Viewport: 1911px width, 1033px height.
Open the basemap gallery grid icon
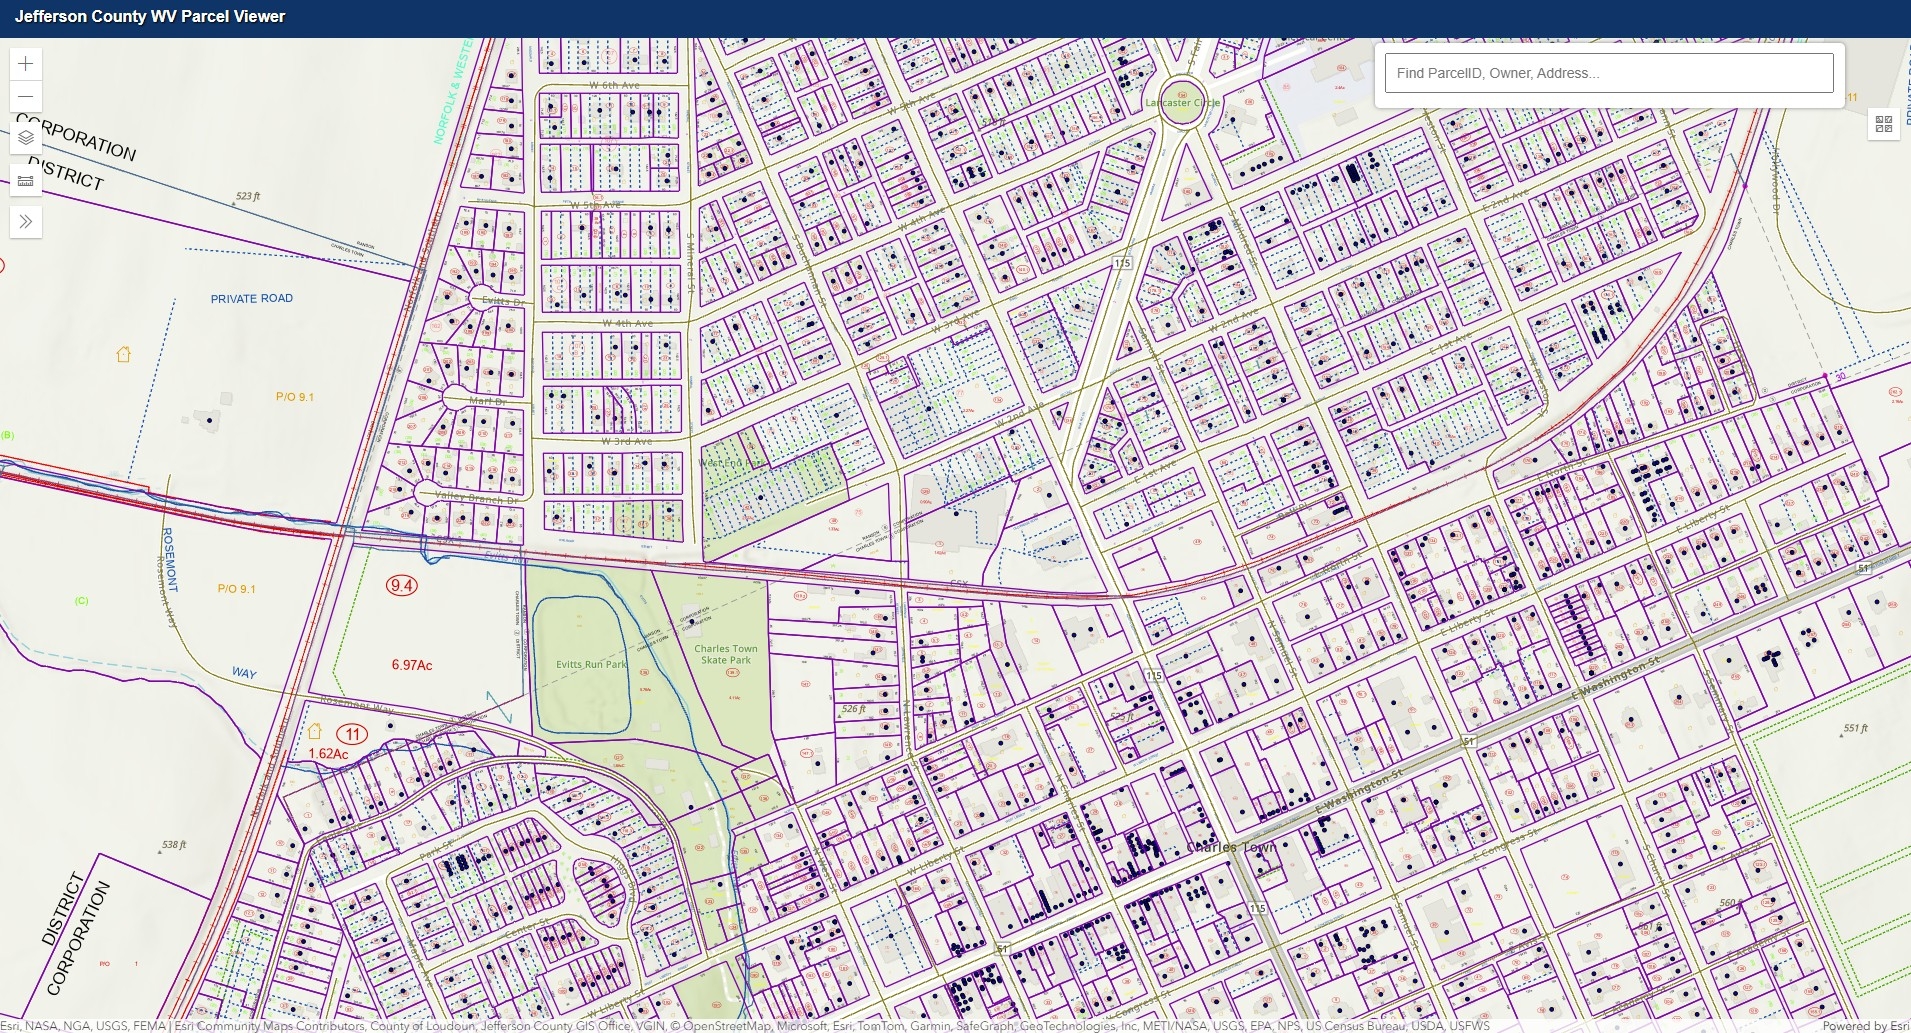pyautogui.click(x=1884, y=124)
